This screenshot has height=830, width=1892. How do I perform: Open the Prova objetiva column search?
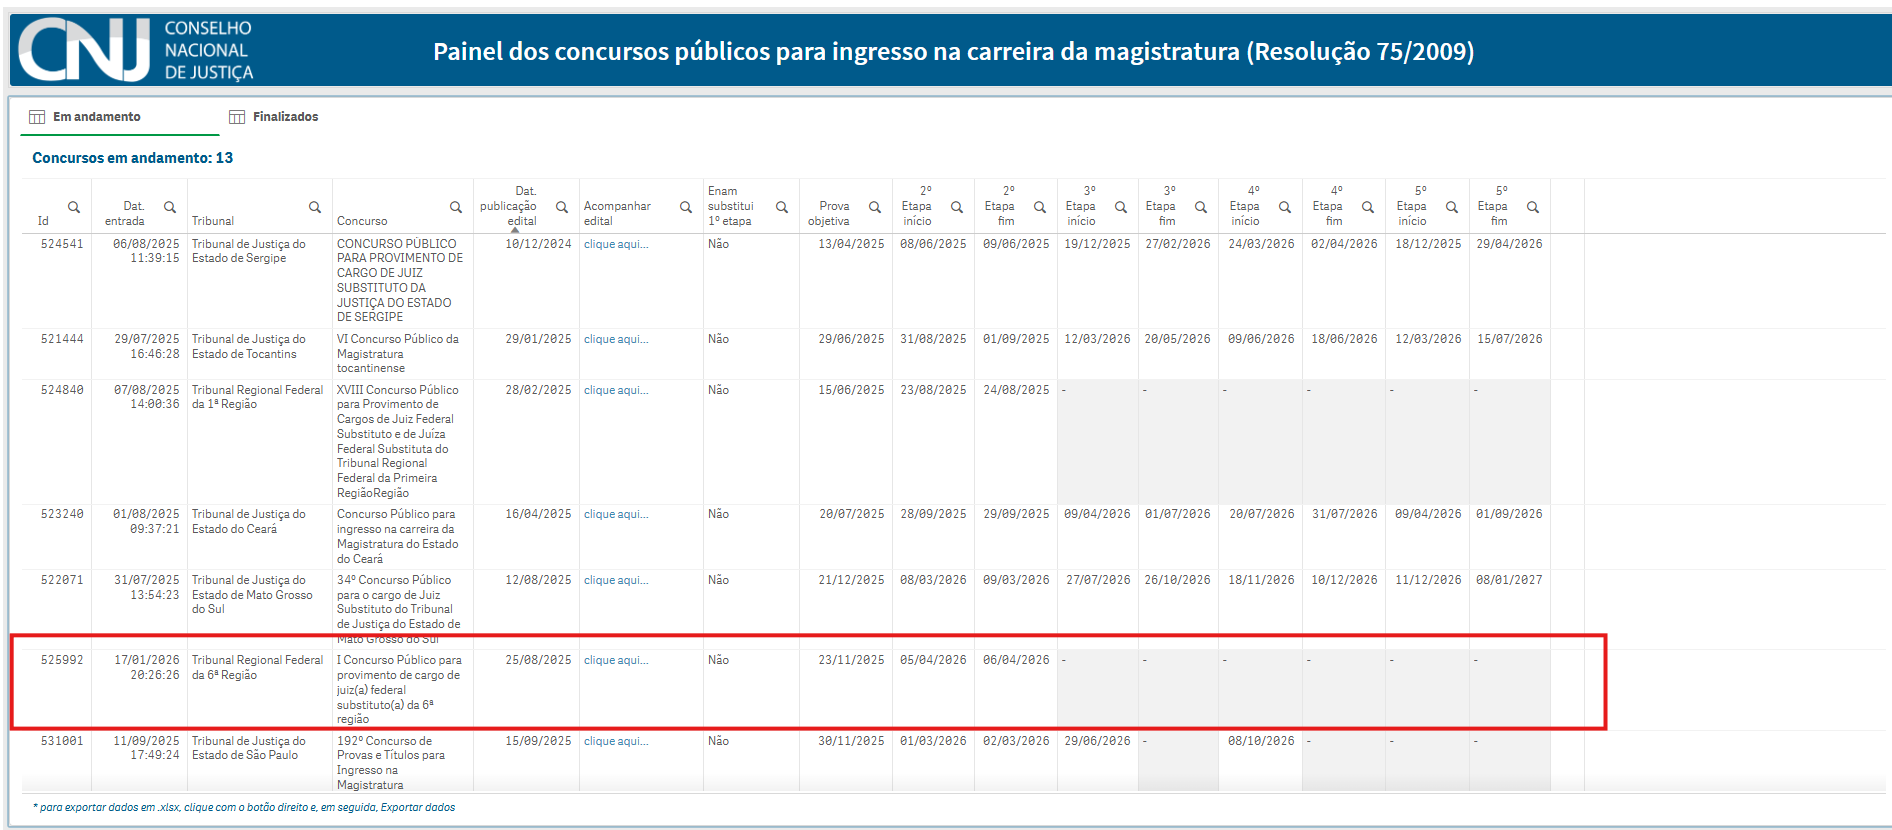coord(875,207)
